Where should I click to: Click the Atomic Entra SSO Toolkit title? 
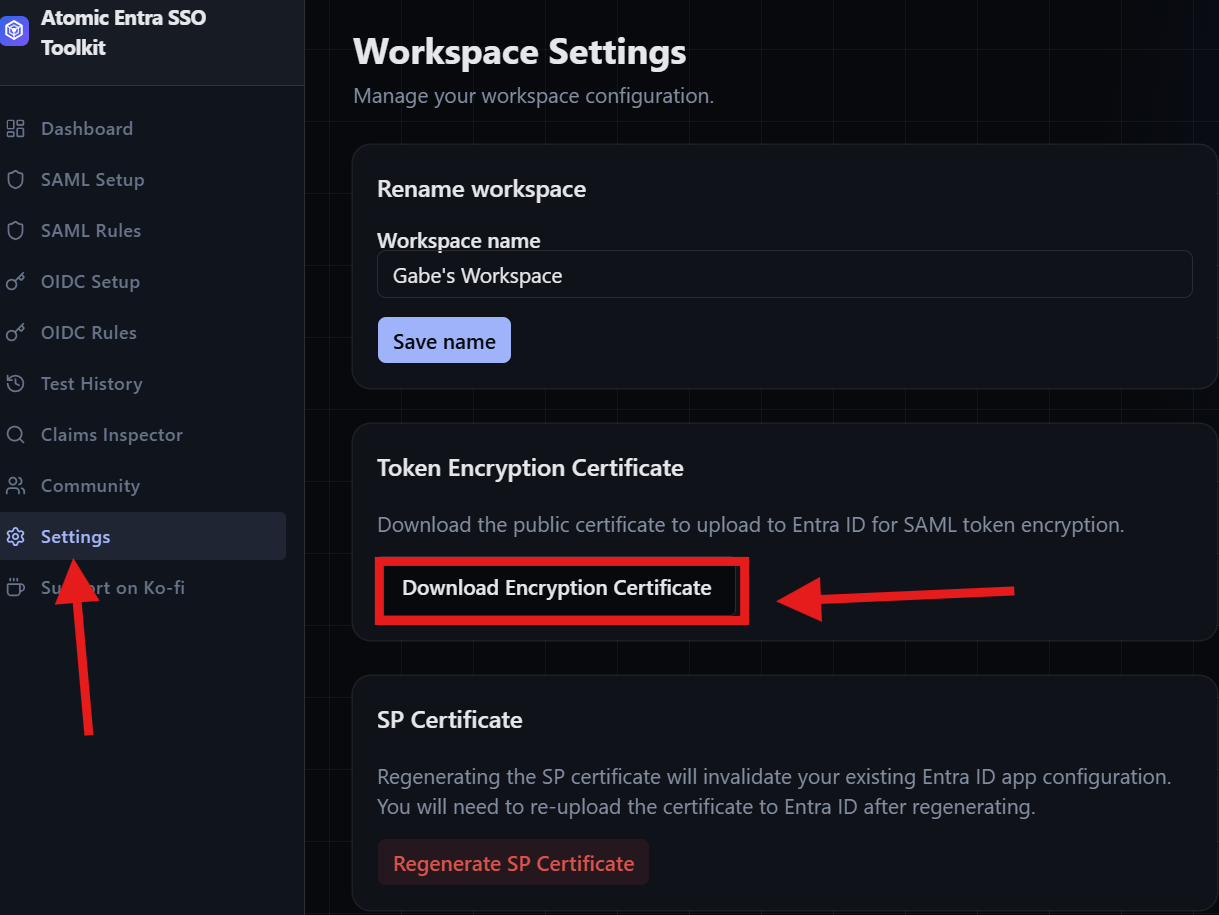pyautogui.click(x=123, y=32)
